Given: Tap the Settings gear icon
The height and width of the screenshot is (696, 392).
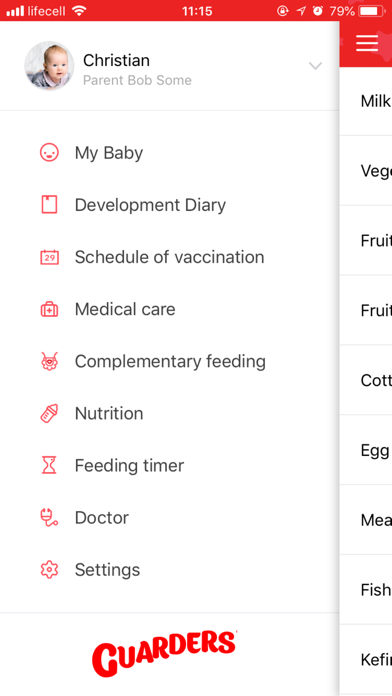Looking at the screenshot, I should pyautogui.click(x=49, y=569).
